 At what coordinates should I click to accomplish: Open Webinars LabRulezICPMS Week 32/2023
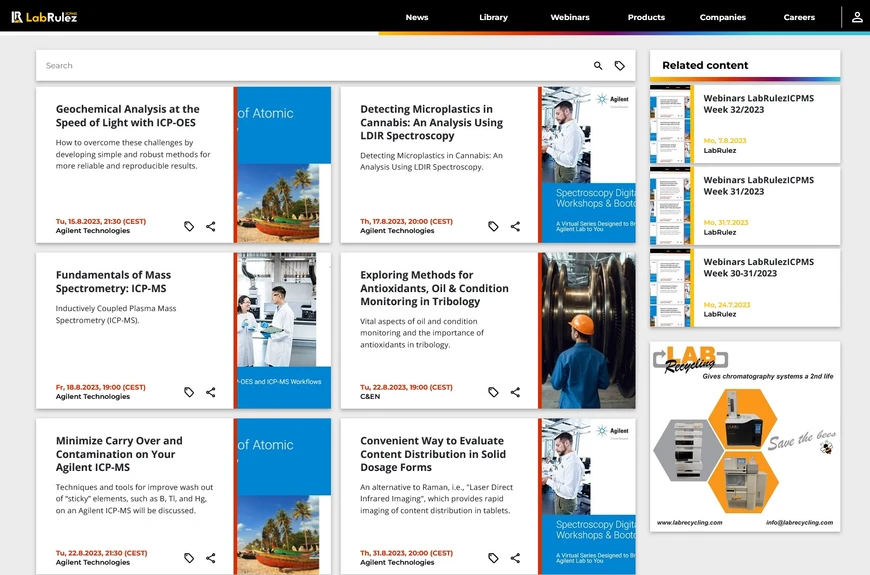pos(758,104)
